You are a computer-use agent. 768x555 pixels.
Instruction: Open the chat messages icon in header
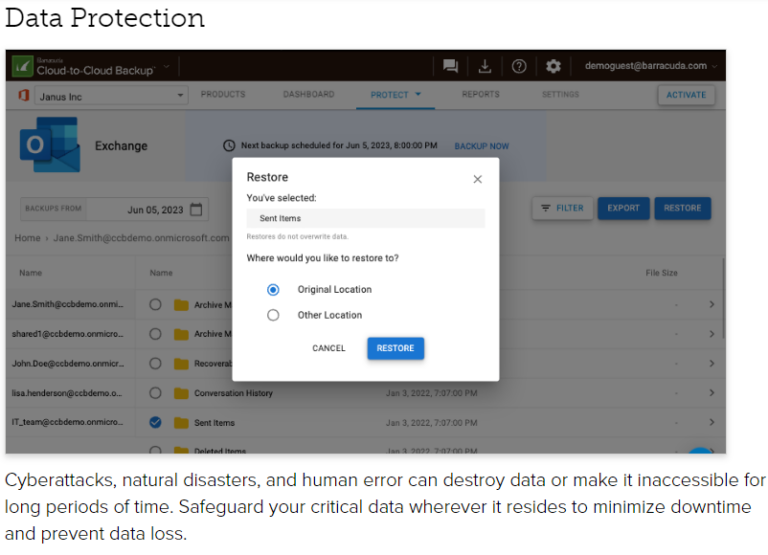[450, 66]
